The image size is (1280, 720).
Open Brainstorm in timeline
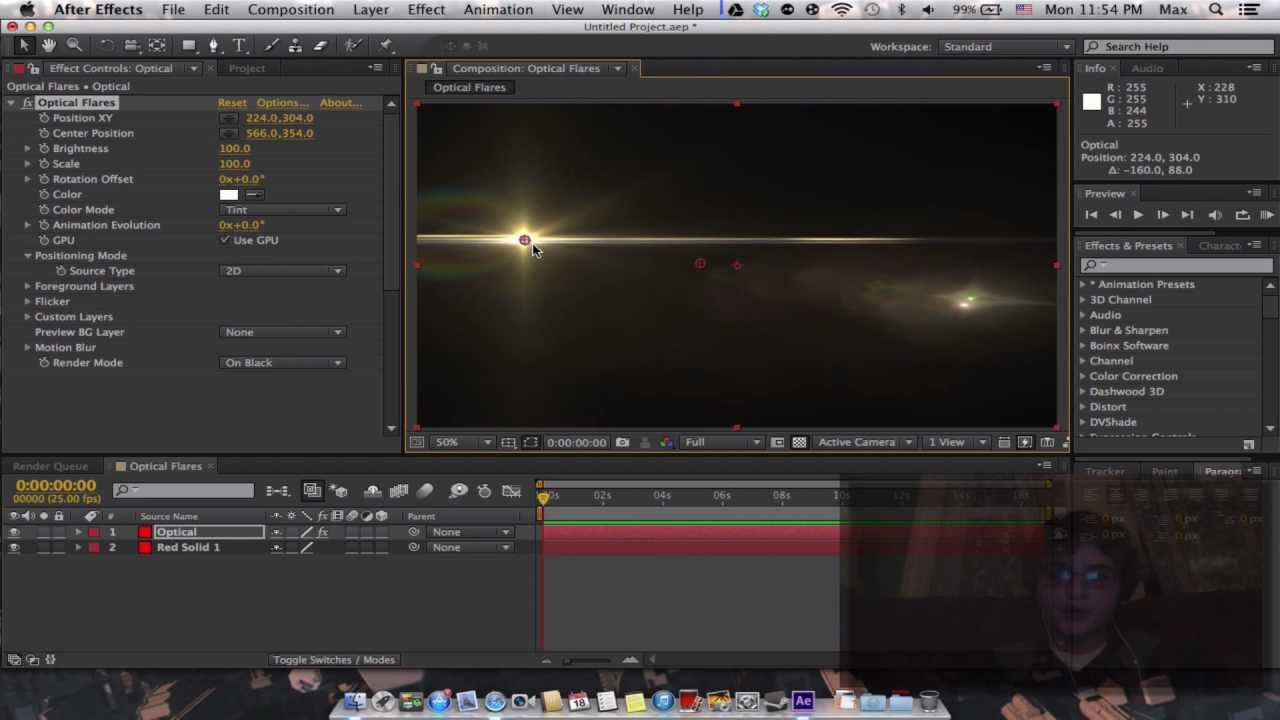point(458,490)
